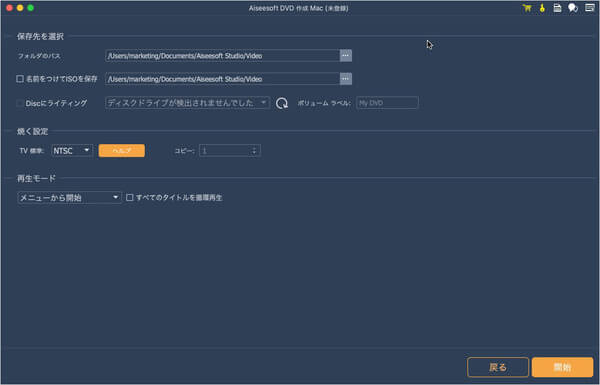Browse for folder path location
600x385 pixels.
(x=346, y=56)
